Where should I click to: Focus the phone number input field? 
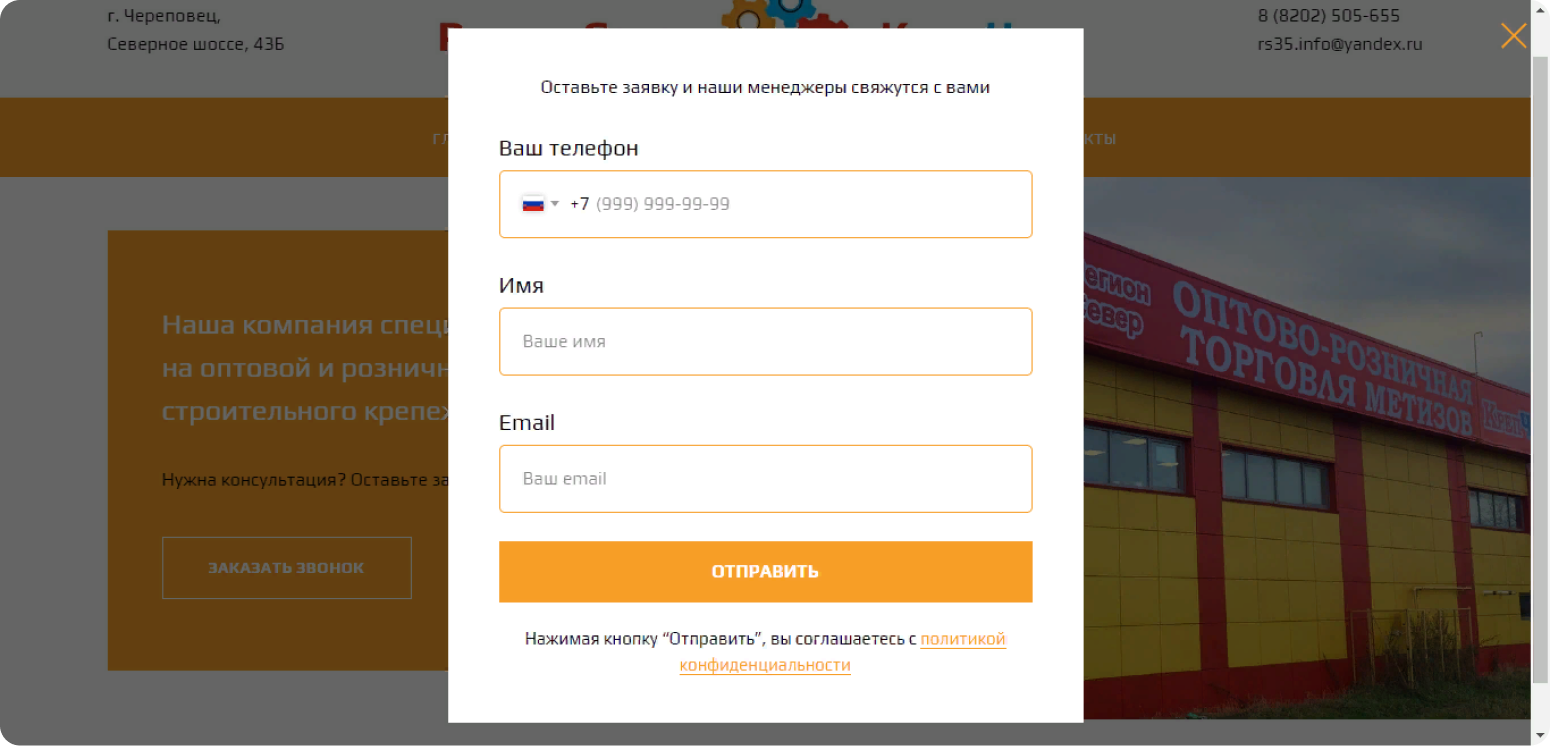(x=800, y=204)
